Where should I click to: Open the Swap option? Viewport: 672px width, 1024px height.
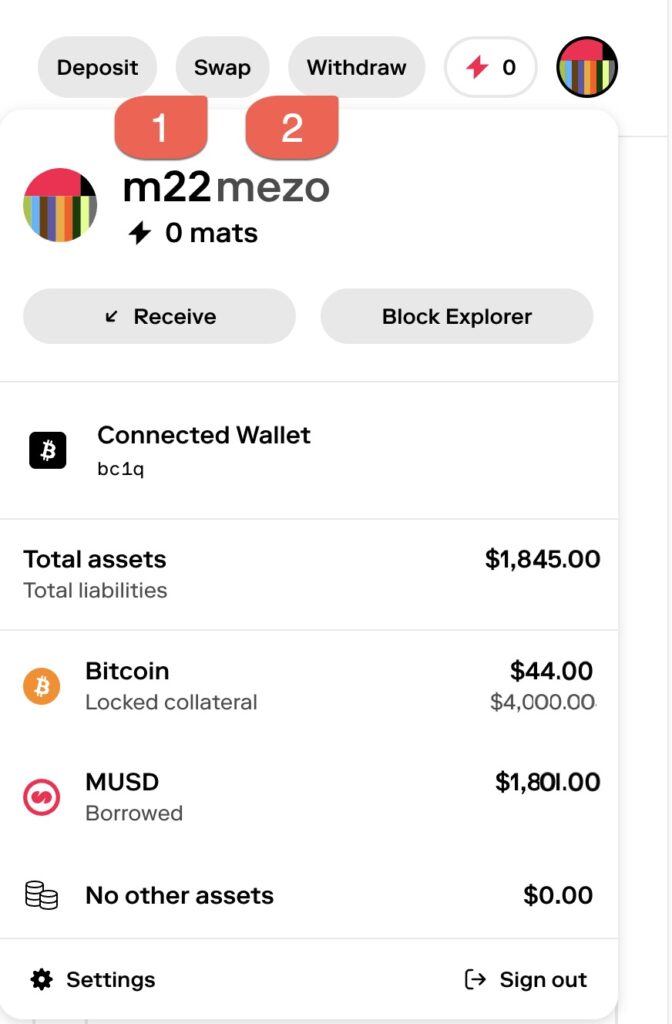[x=222, y=68]
